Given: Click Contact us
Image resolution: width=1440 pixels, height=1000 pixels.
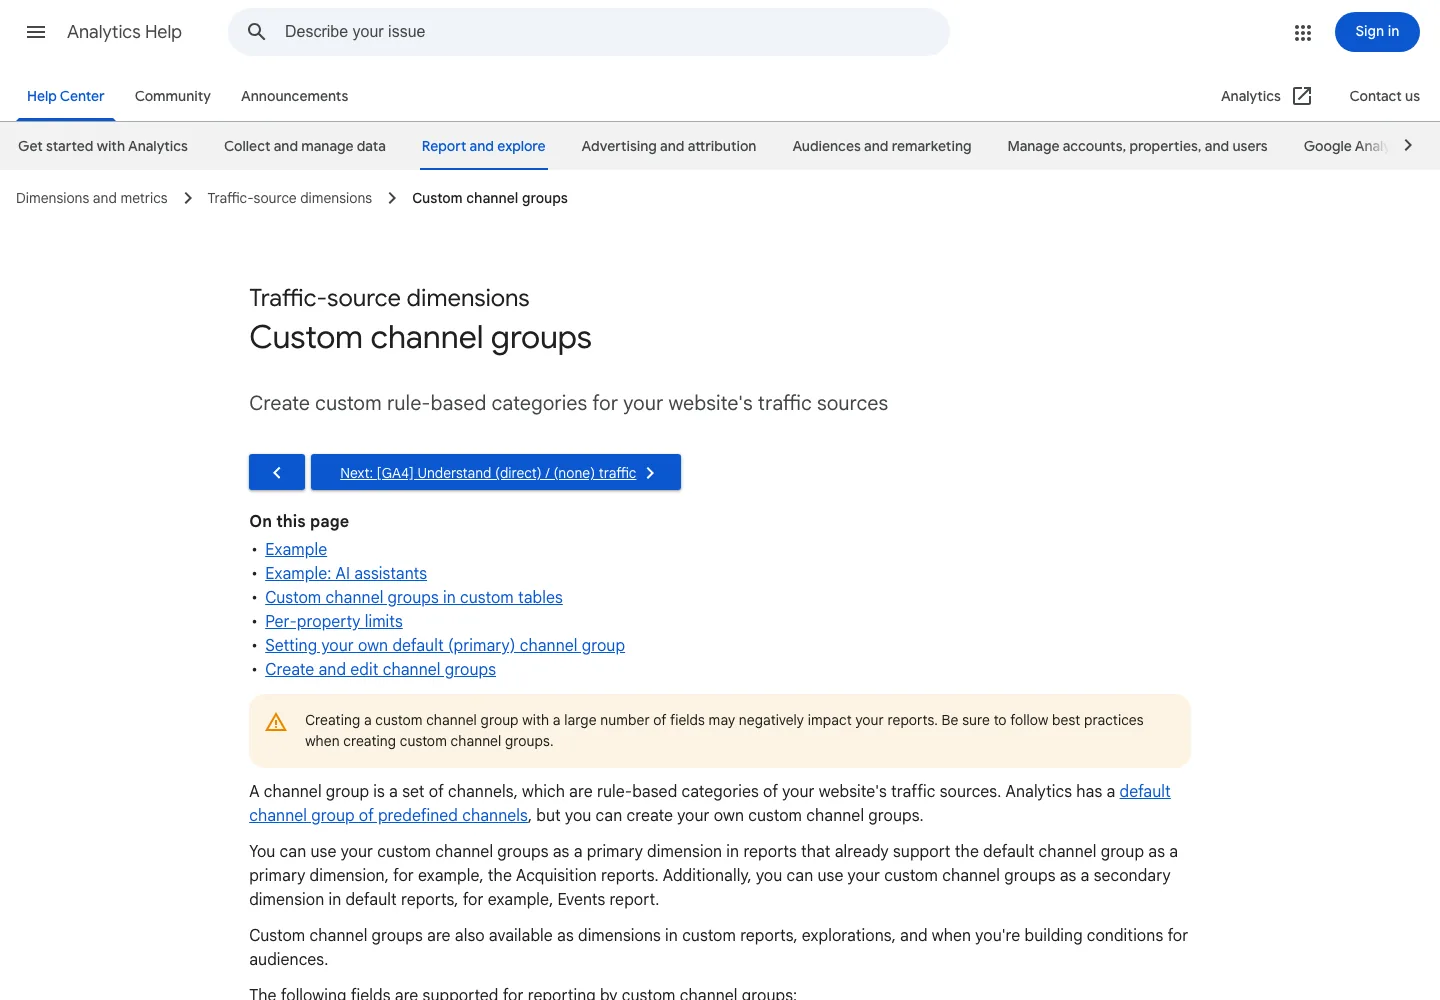Looking at the screenshot, I should click(1384, 96).
